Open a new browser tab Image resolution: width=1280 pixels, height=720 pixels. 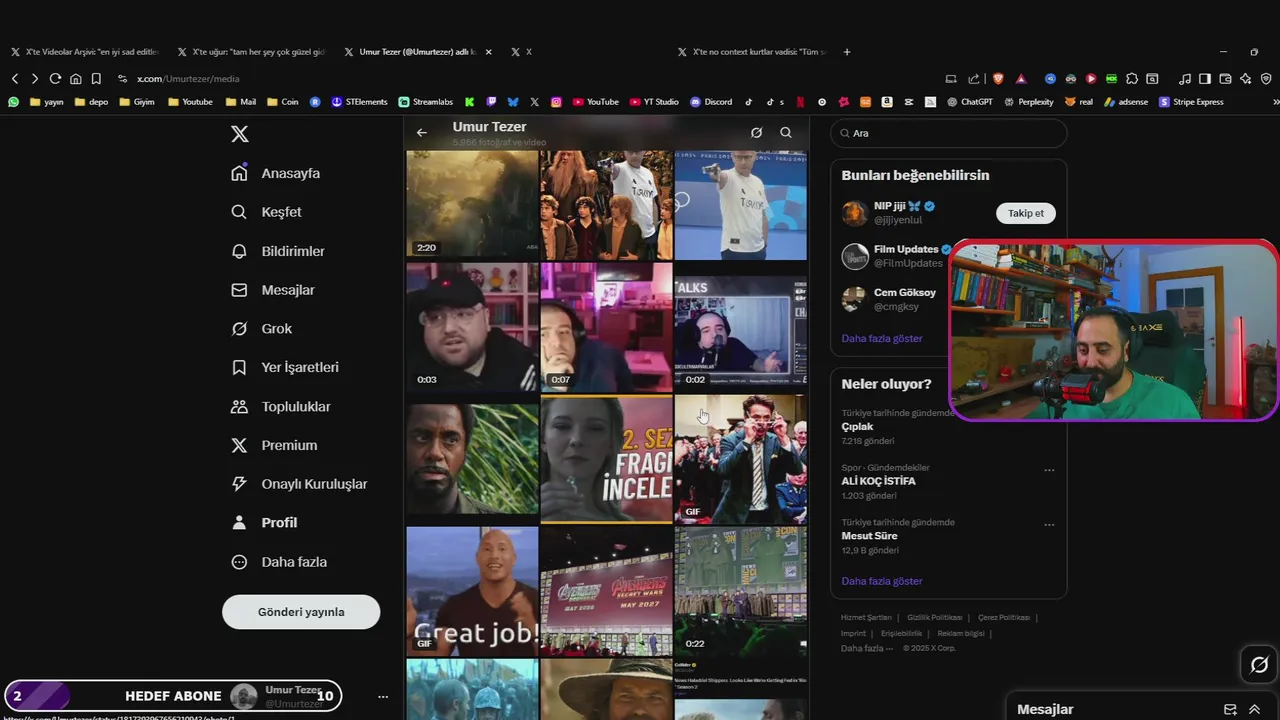(847, 52)
